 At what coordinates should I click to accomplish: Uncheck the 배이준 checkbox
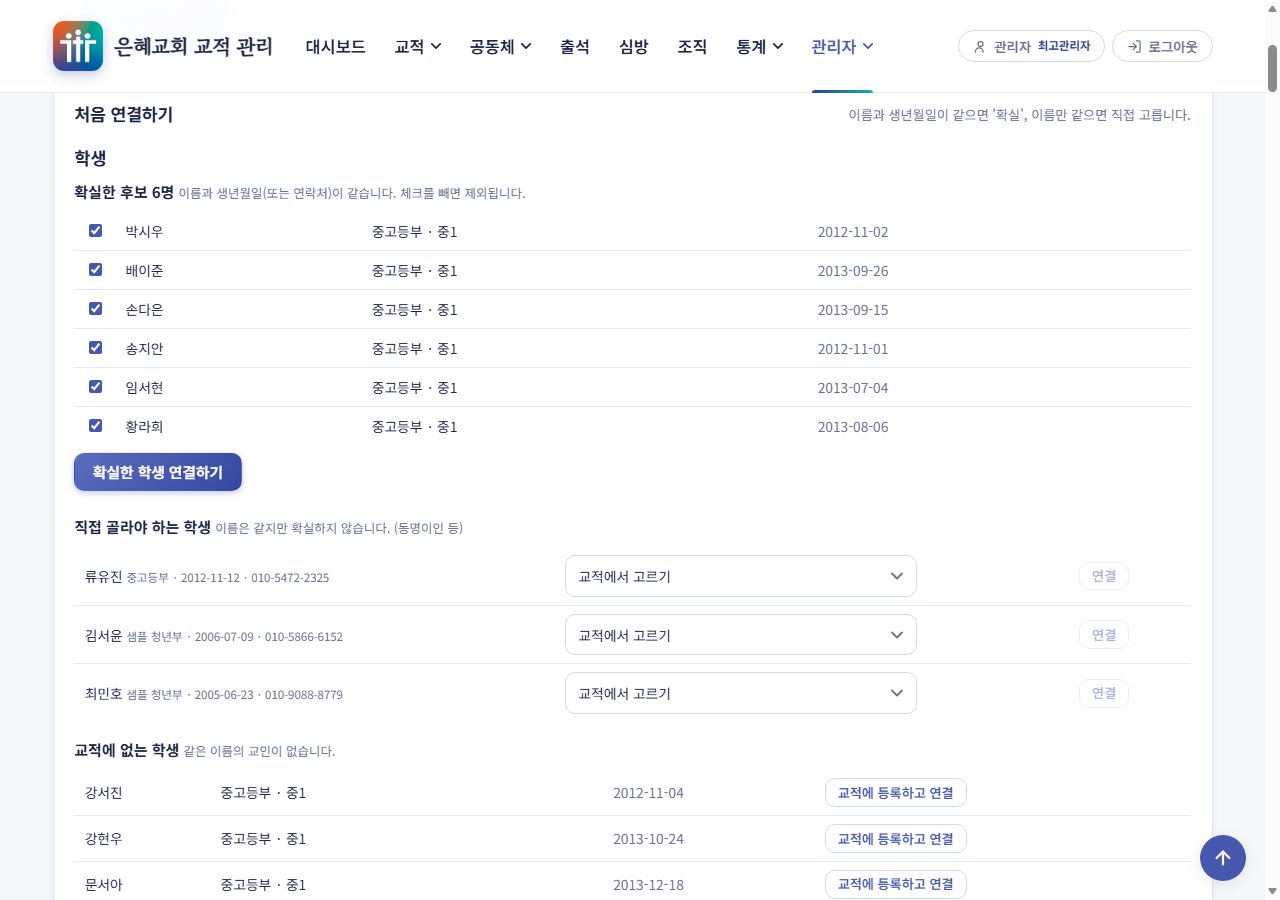[x=96, y=270]
